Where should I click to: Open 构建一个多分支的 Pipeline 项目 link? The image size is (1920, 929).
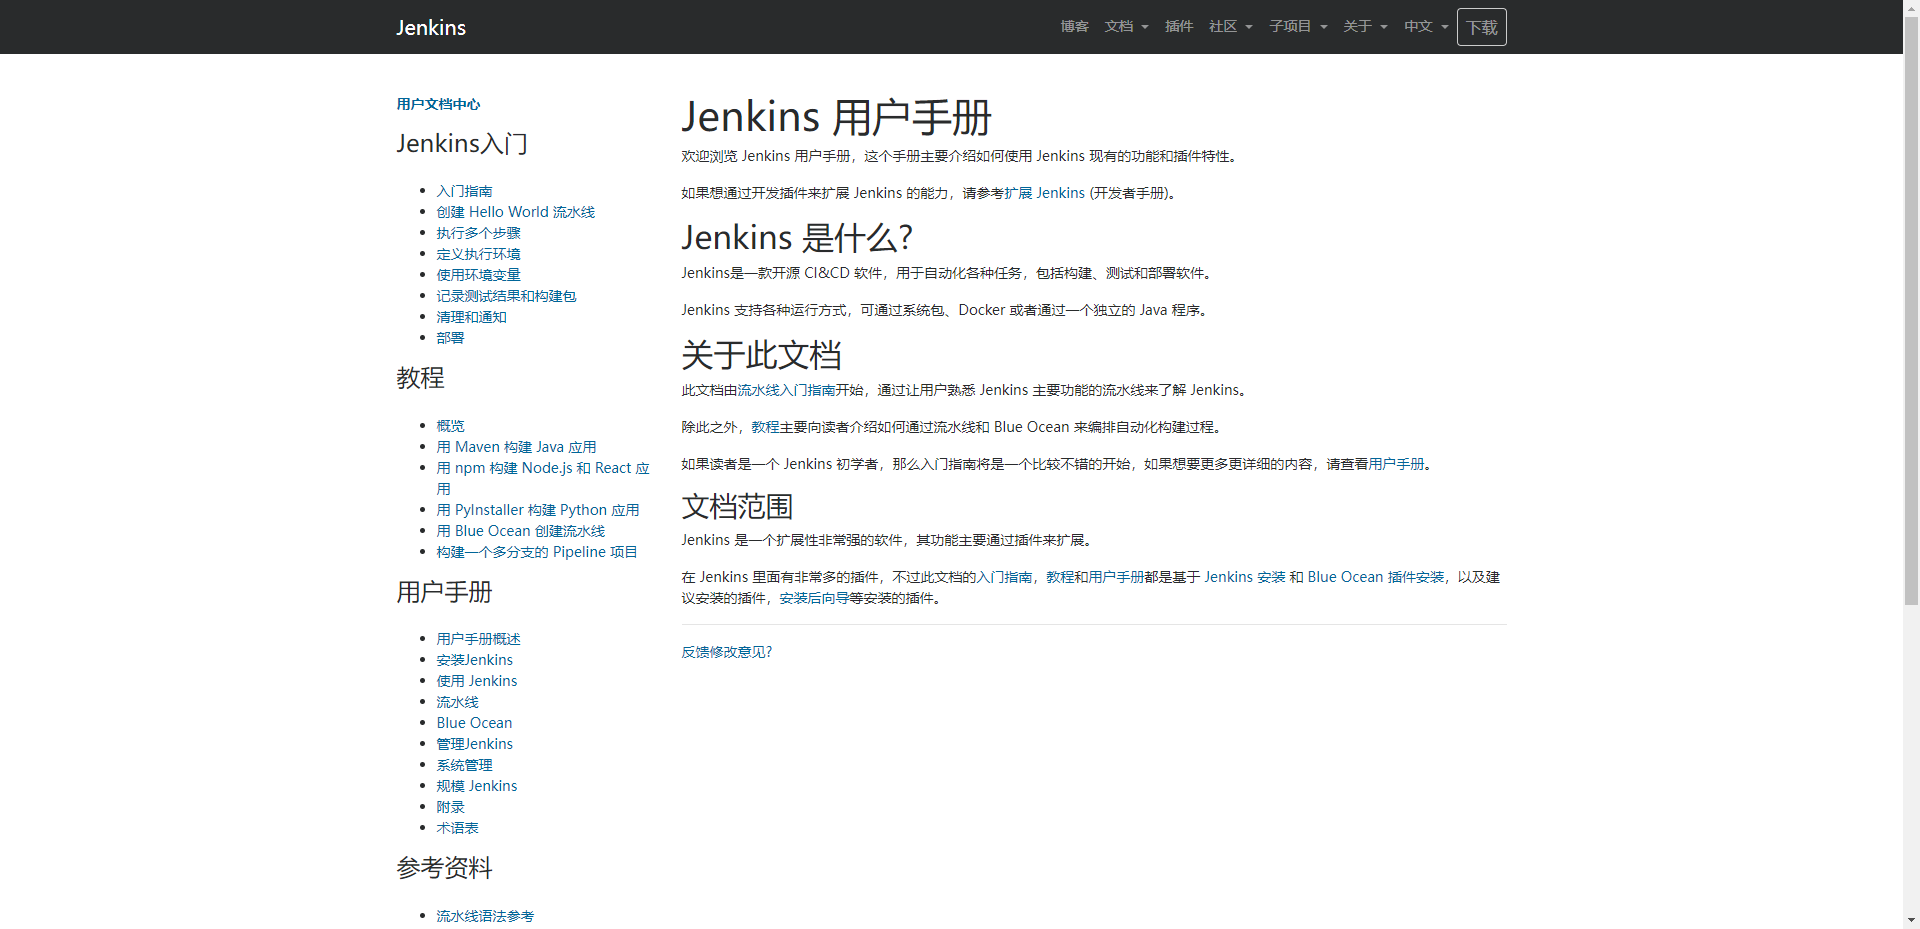point(536,552)
